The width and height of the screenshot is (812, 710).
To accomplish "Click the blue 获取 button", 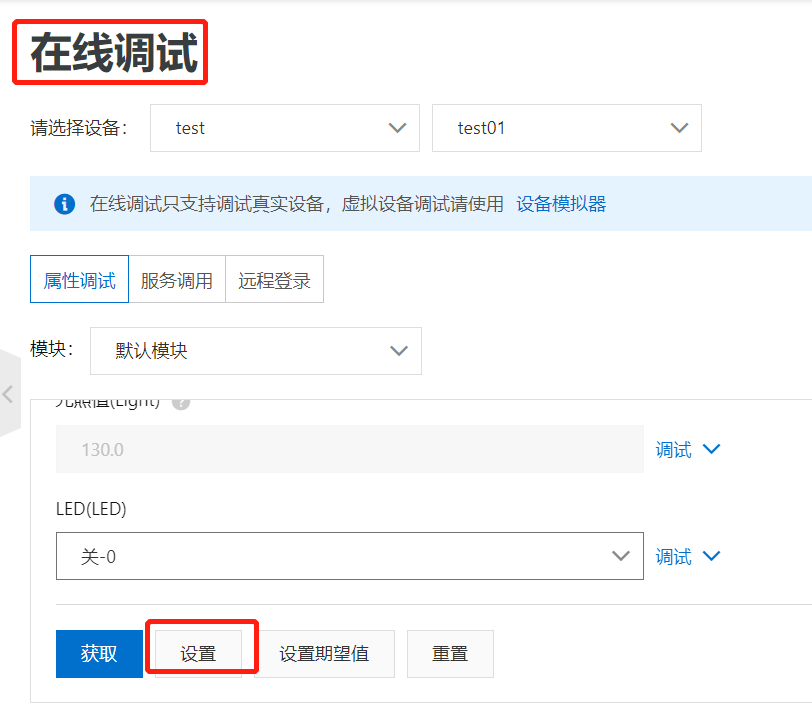I will coord(99,653).
